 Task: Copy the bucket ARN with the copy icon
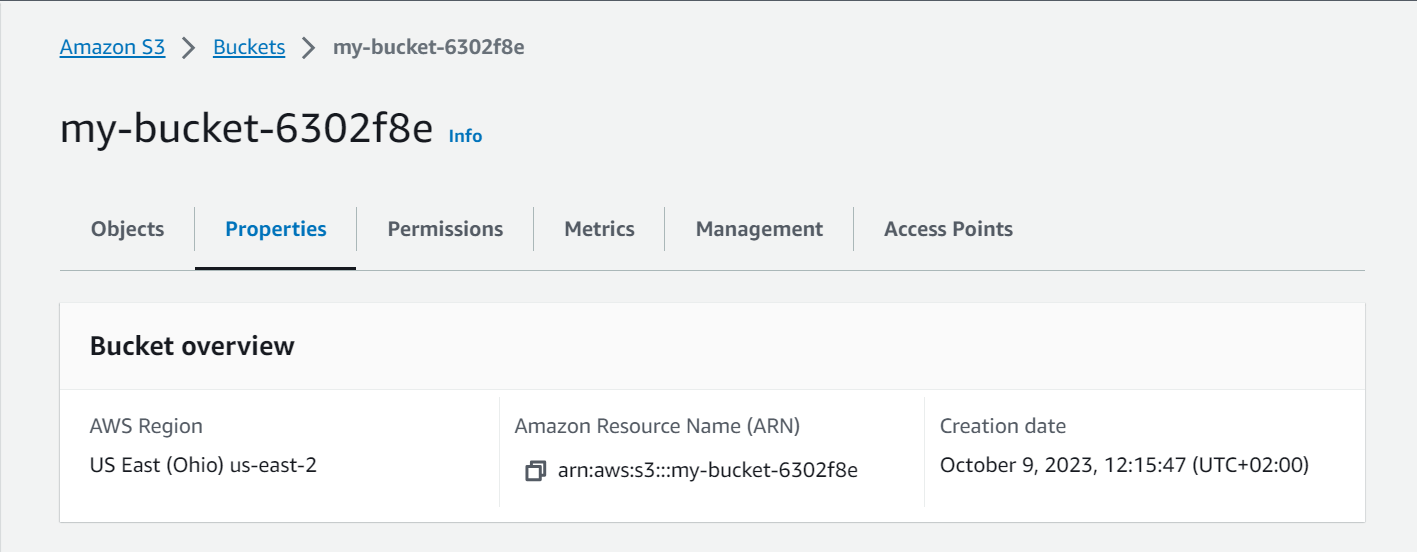(535, 470)
